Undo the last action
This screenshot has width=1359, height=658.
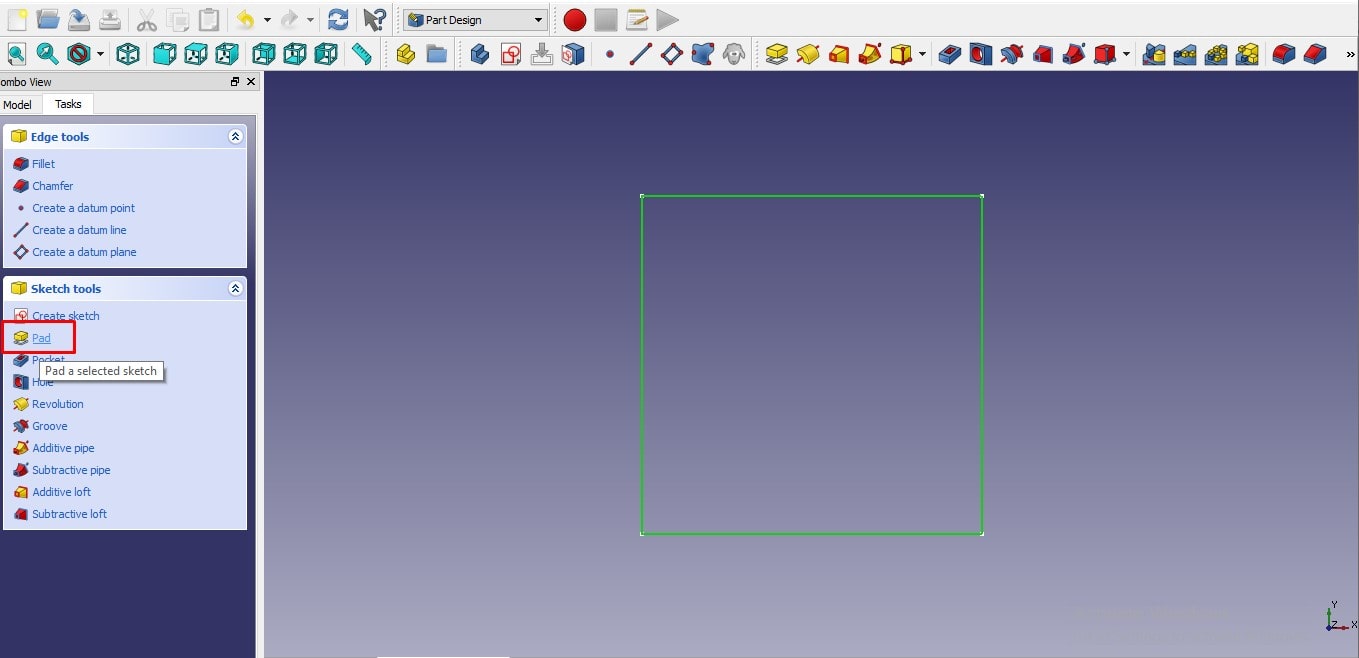click(x=246, y=19)
